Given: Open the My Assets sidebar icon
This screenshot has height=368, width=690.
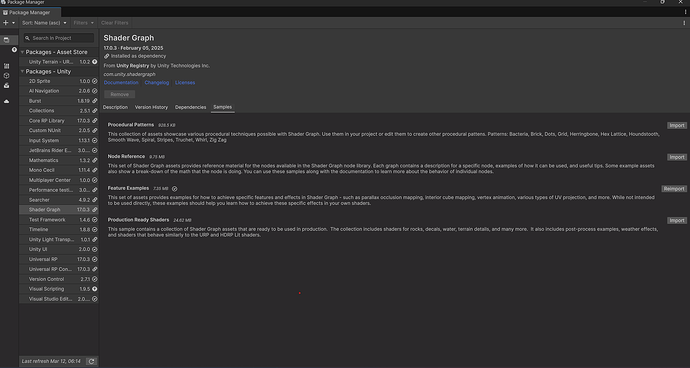Looking at the screenshot, I should [6, 86].
